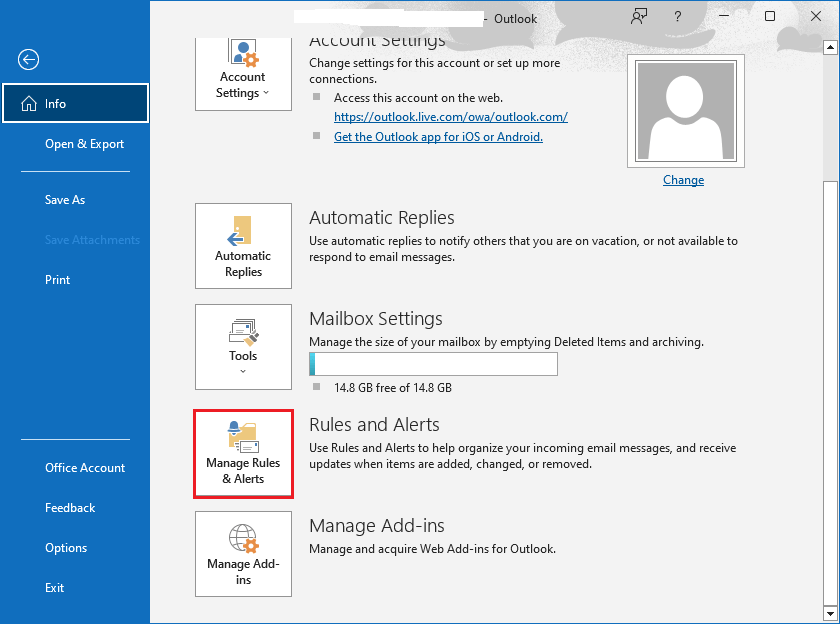Click Exit in the sidebar
840x624 pixels.
[54, 588]
